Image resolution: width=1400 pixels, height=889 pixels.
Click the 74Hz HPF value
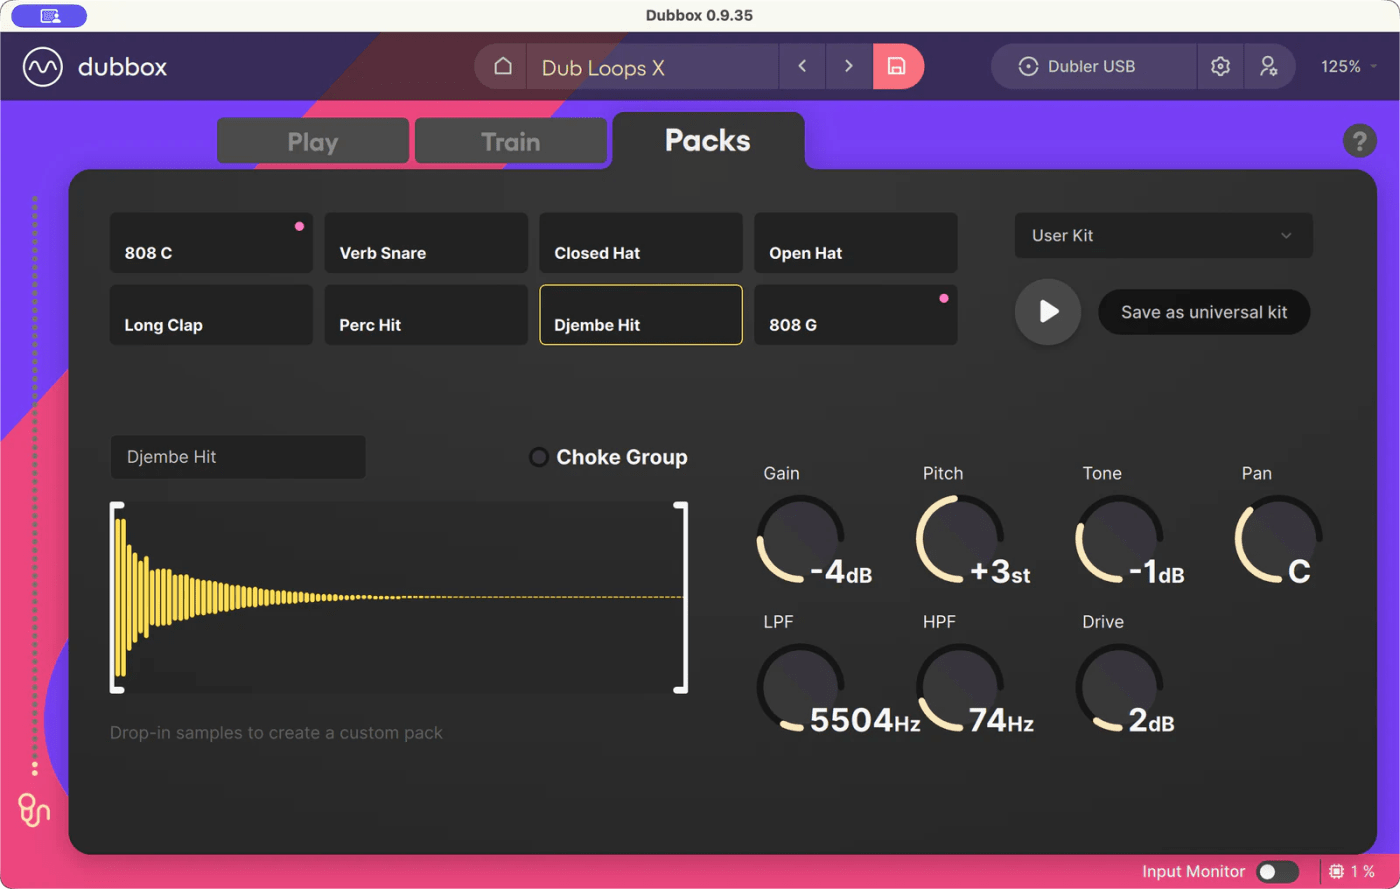tap(1001, 720)
